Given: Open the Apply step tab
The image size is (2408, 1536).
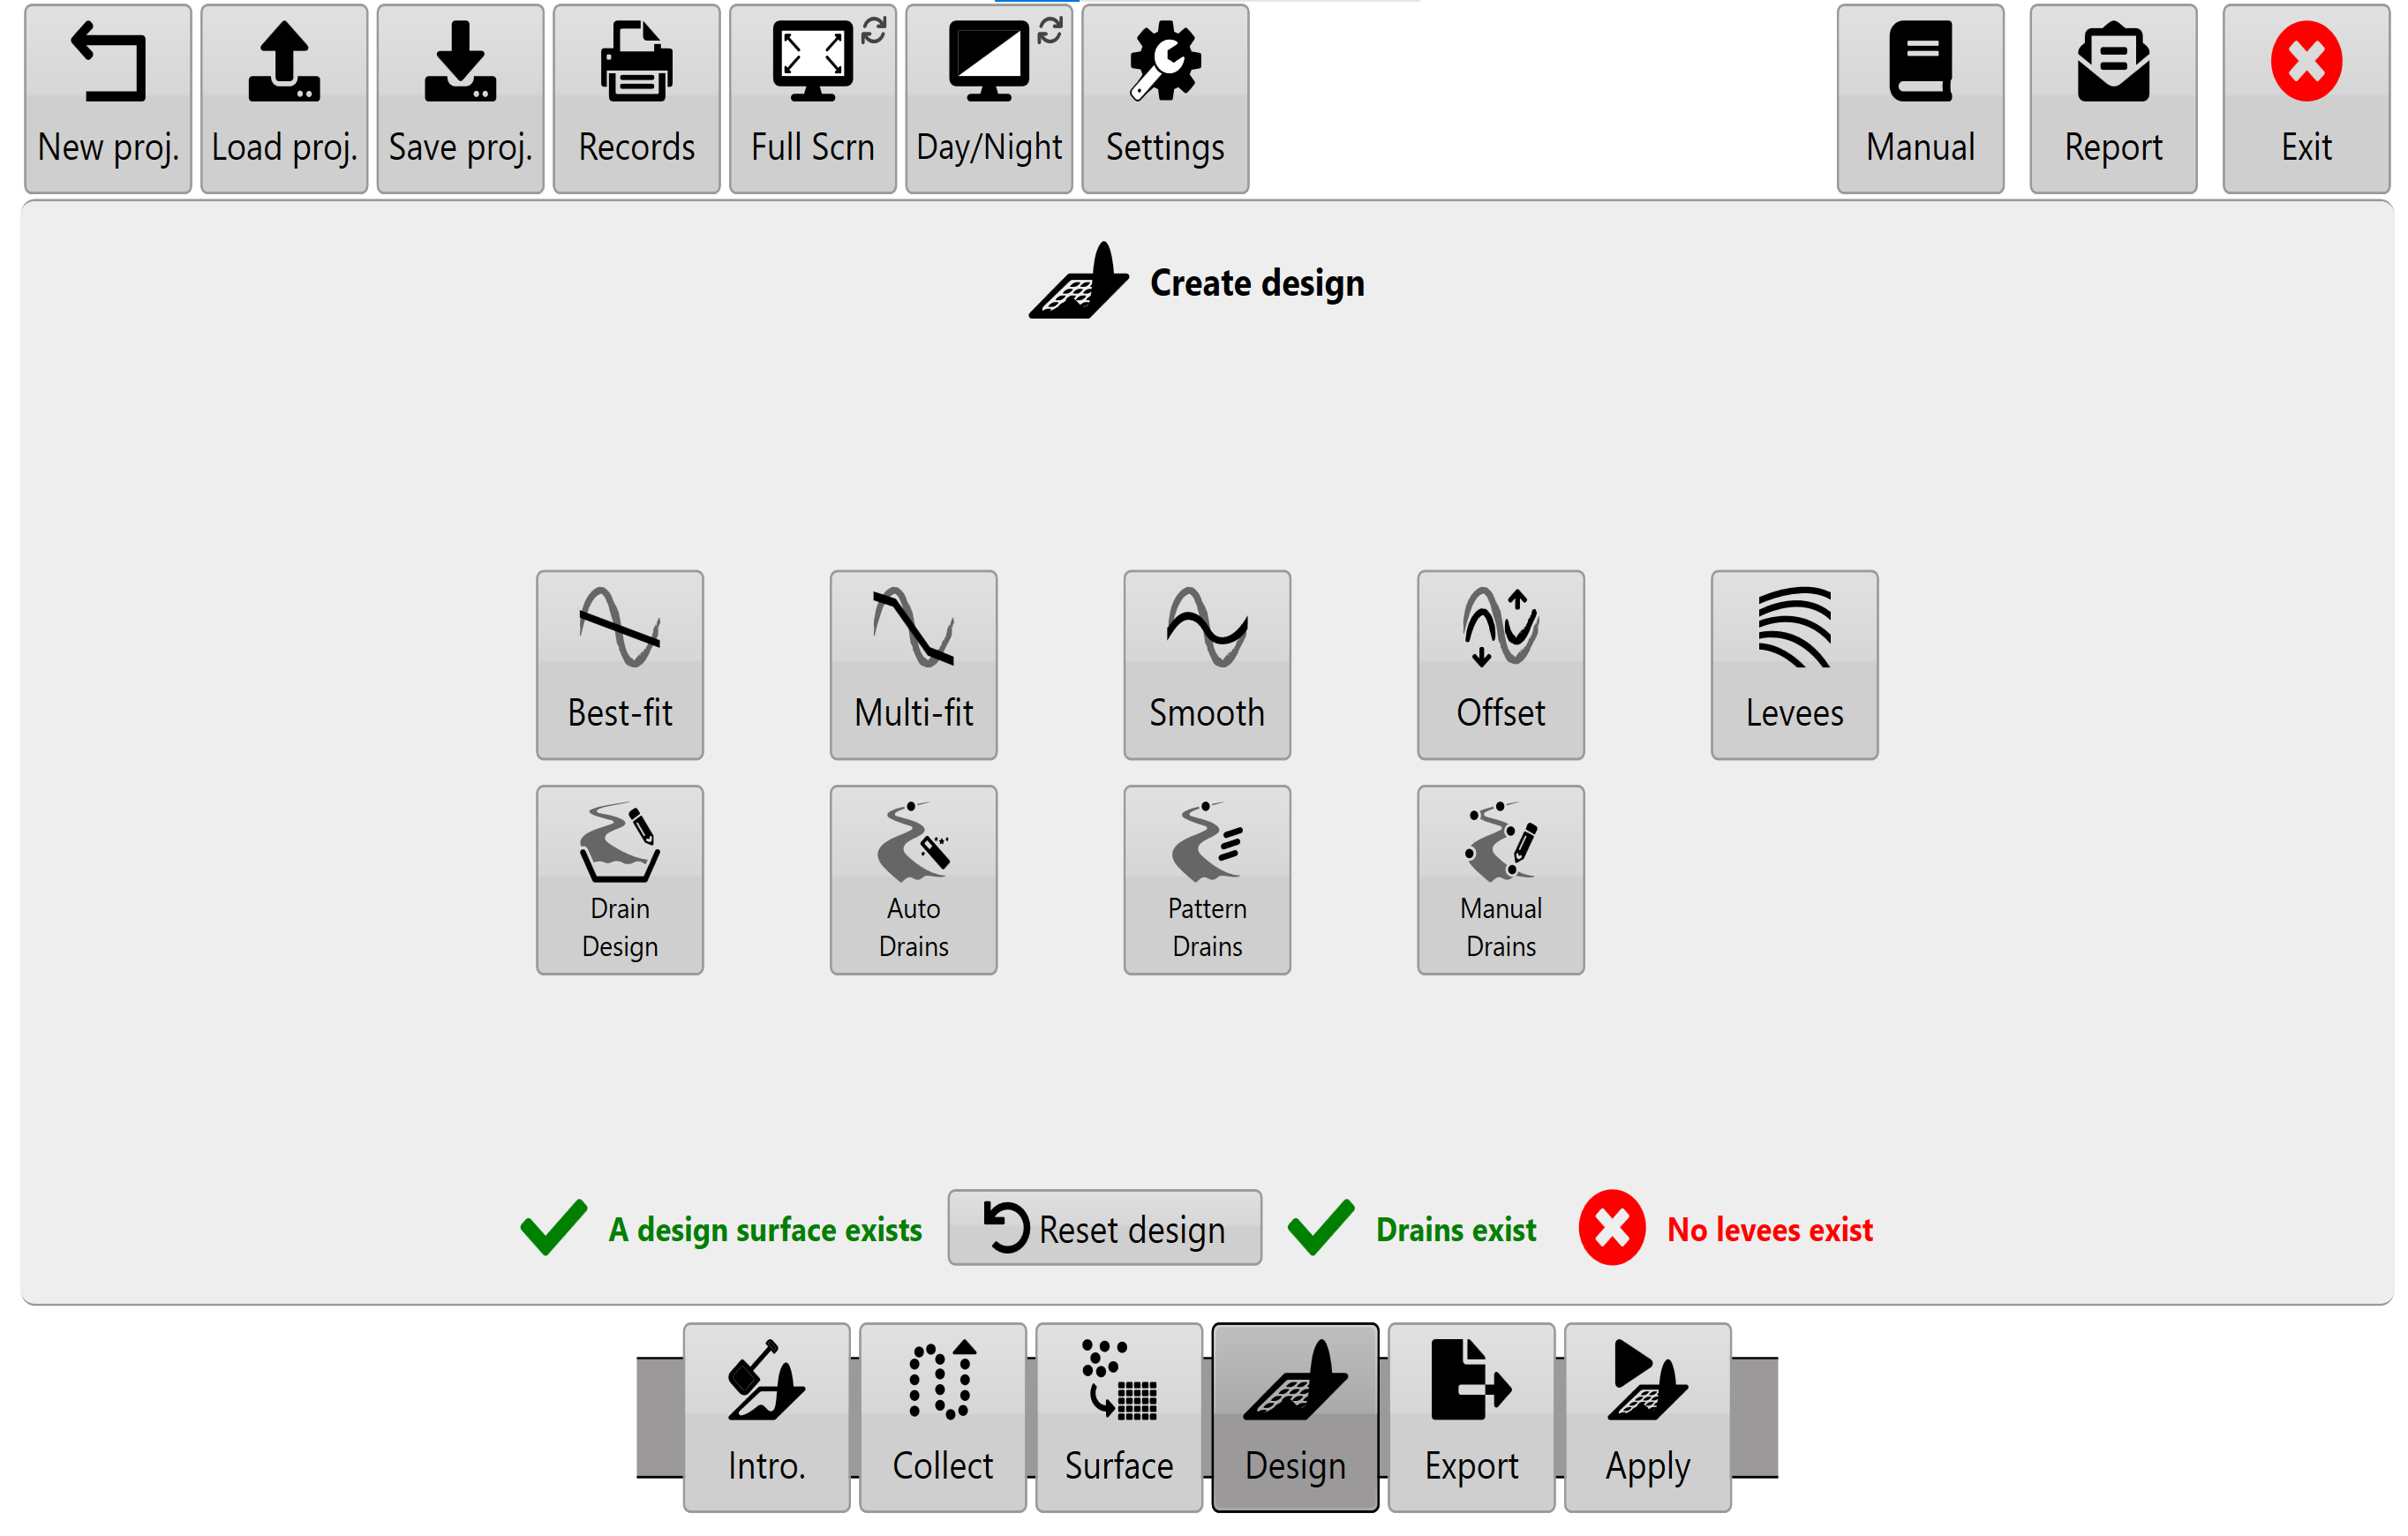Looking at the screenshot, I should (1647, 1417).
